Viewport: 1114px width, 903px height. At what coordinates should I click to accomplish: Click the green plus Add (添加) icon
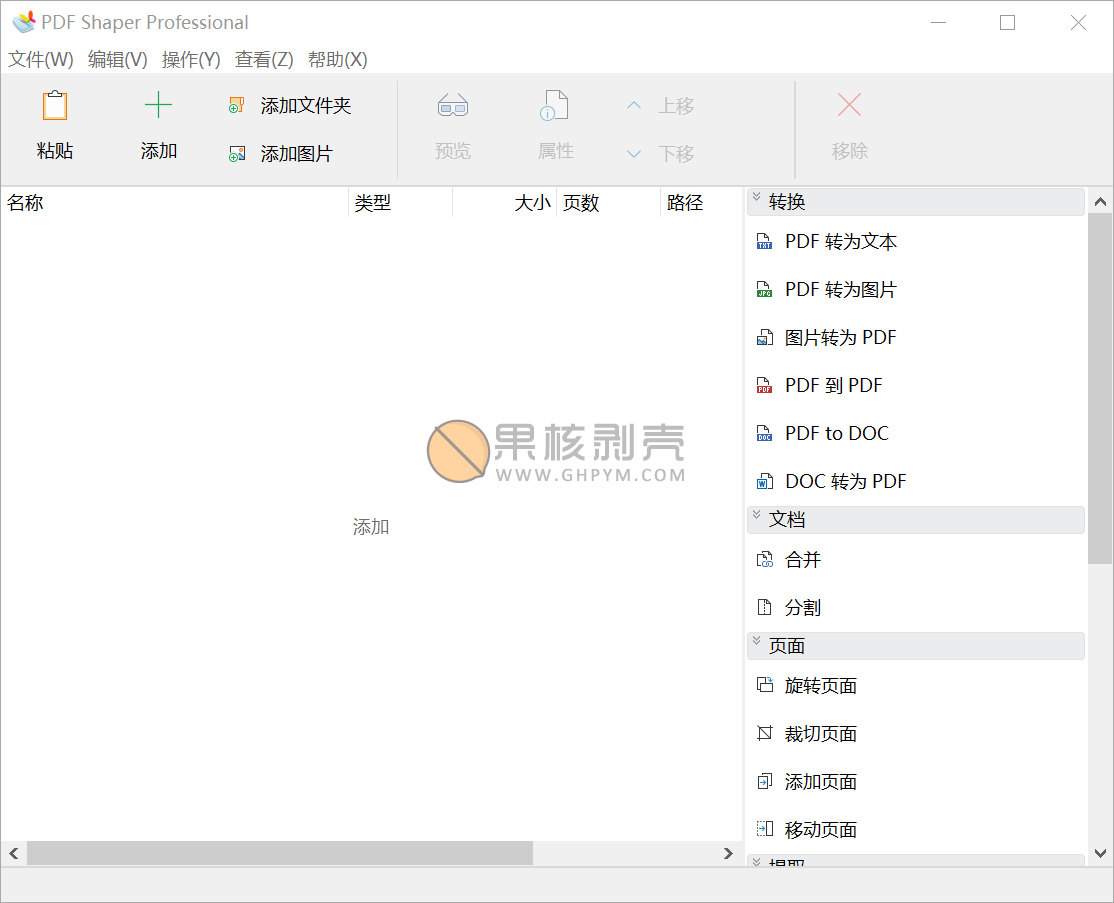[158, 106]
